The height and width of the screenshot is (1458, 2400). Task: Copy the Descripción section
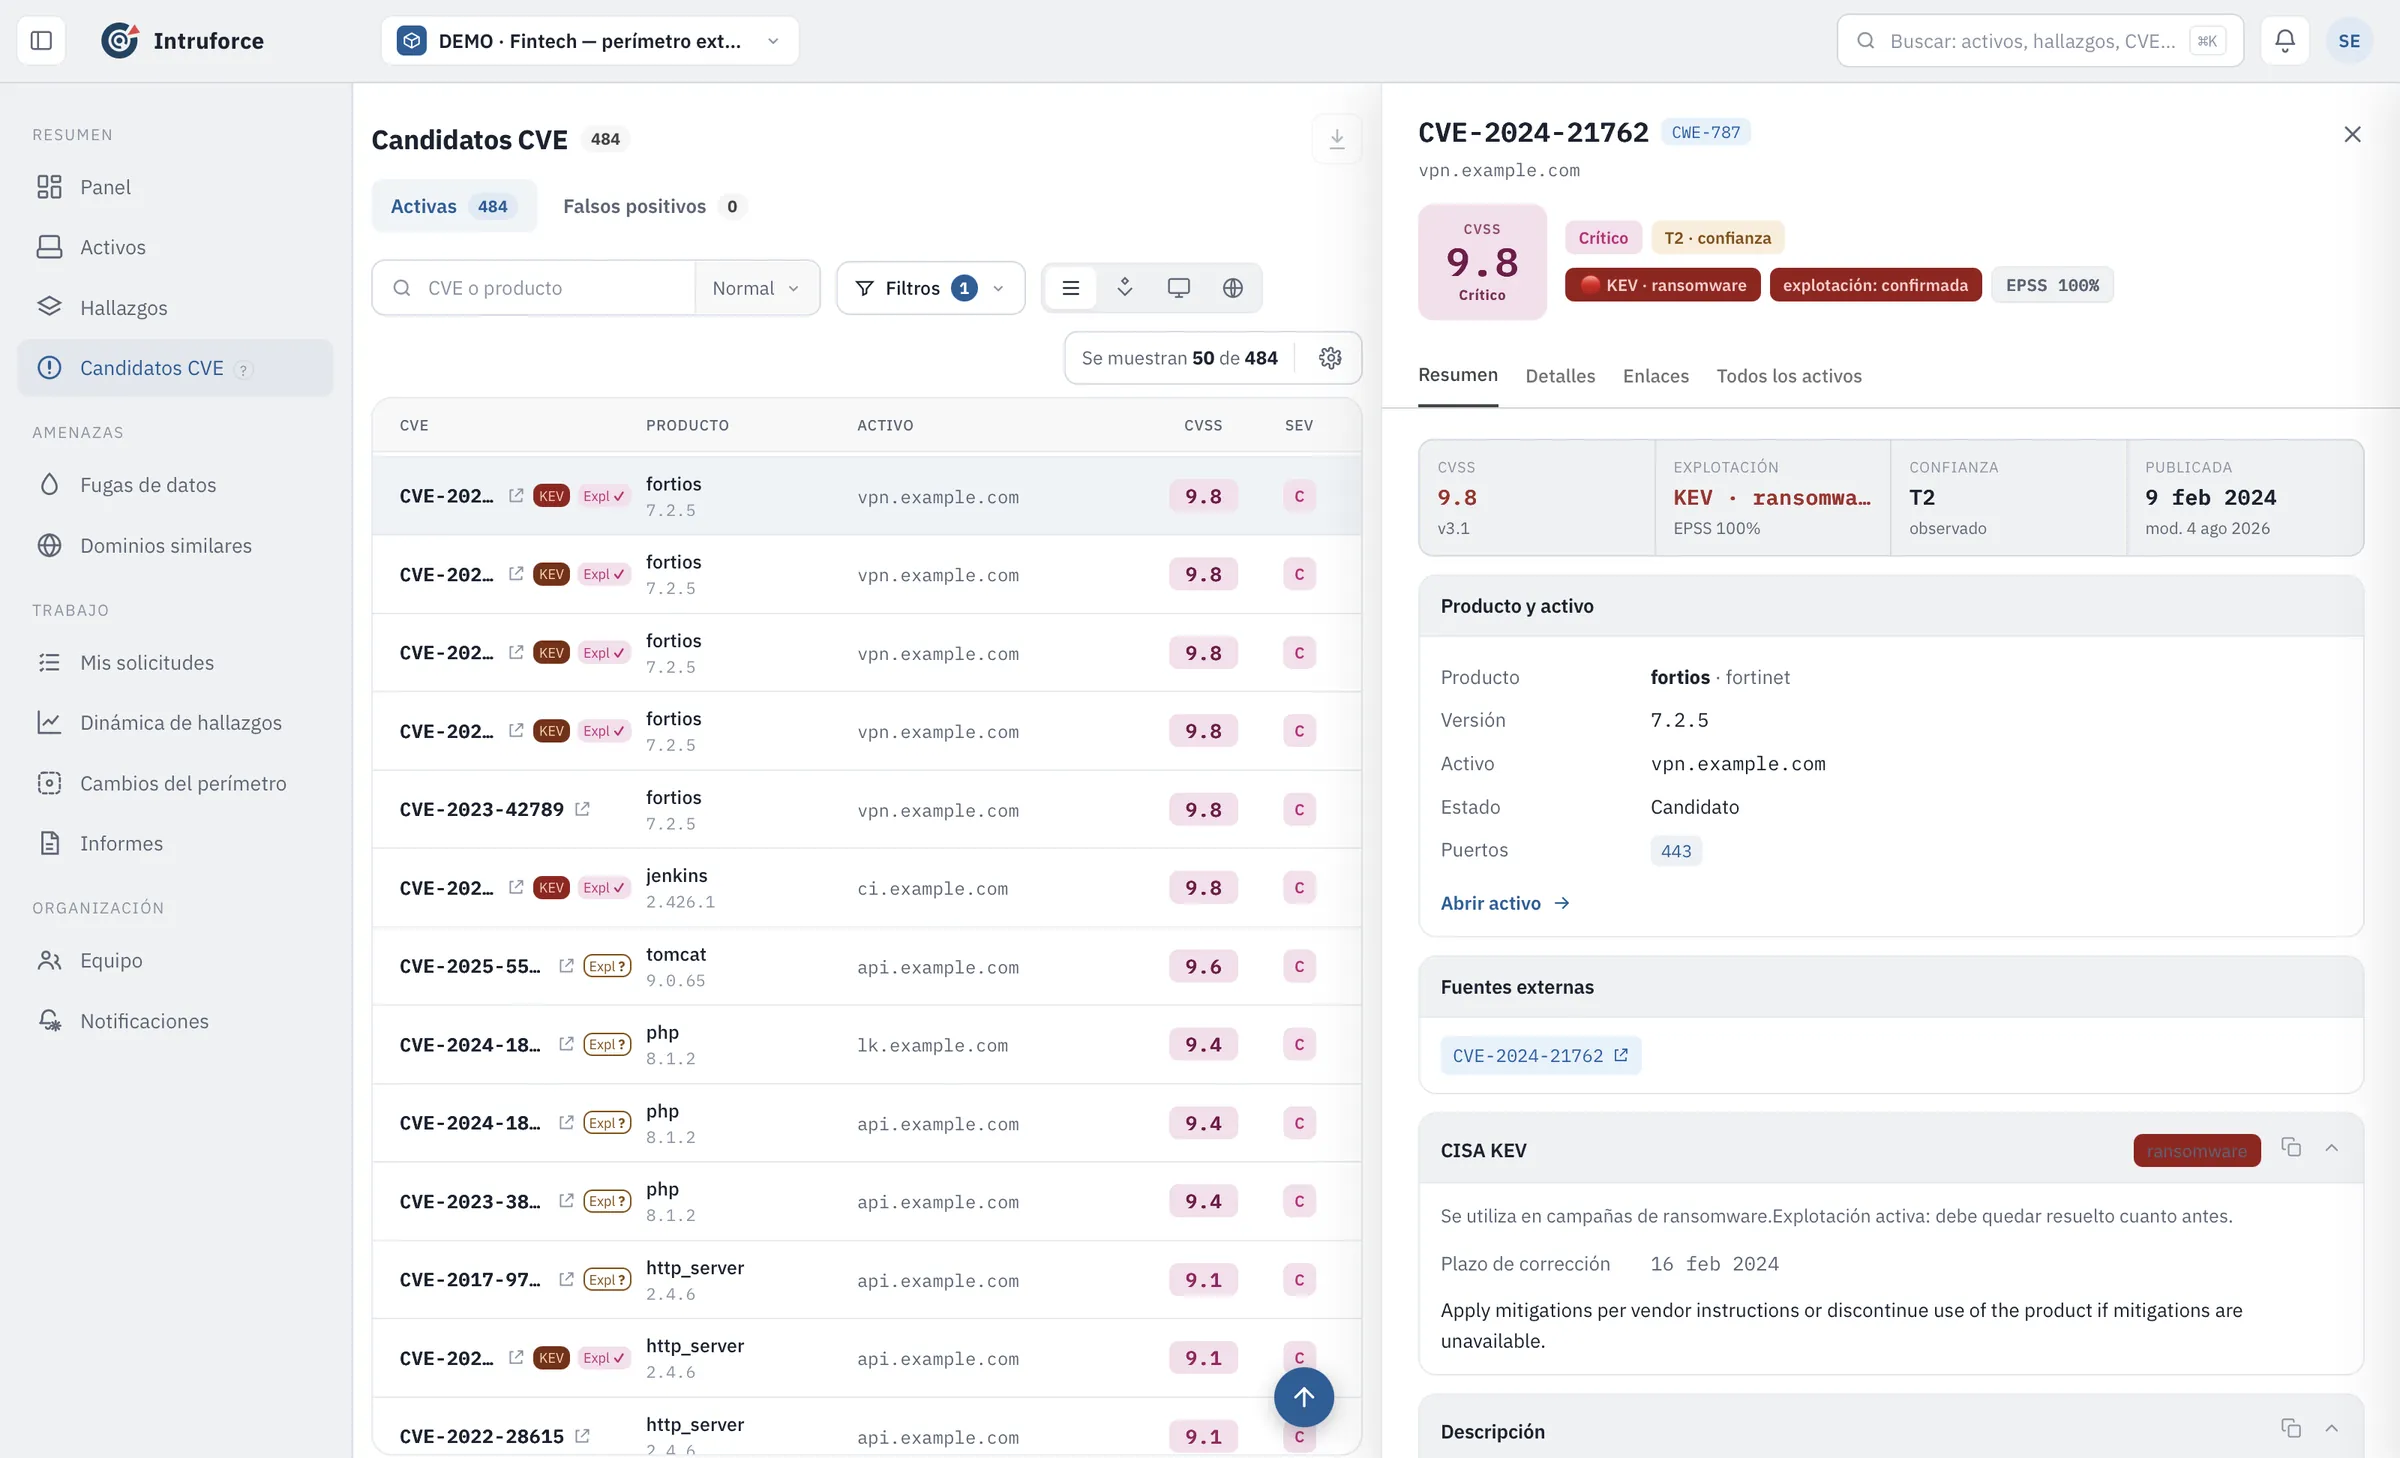pos(2291,1428)
